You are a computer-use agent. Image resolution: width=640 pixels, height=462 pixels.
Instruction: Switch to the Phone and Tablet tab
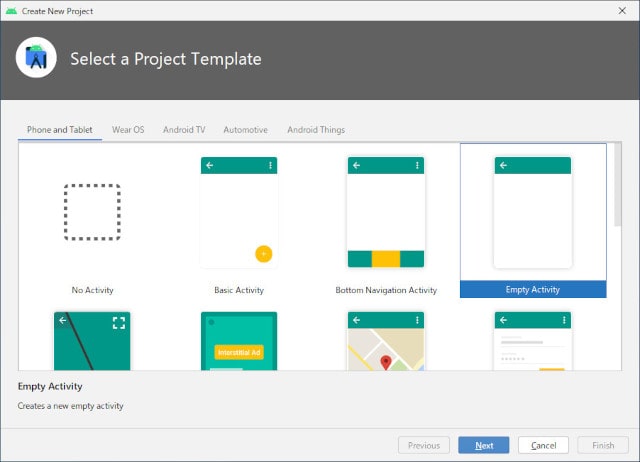(x=60, y=130)
